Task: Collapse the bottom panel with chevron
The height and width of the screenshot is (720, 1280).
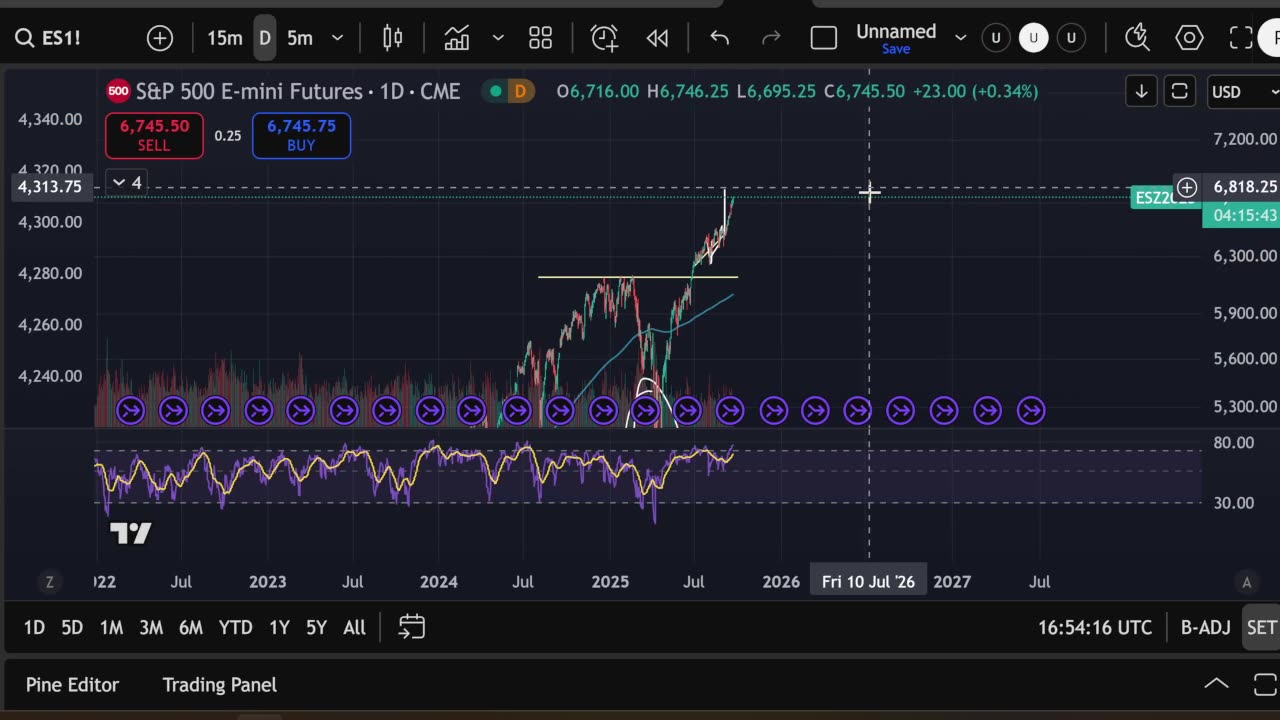Action: [1216, 685]
